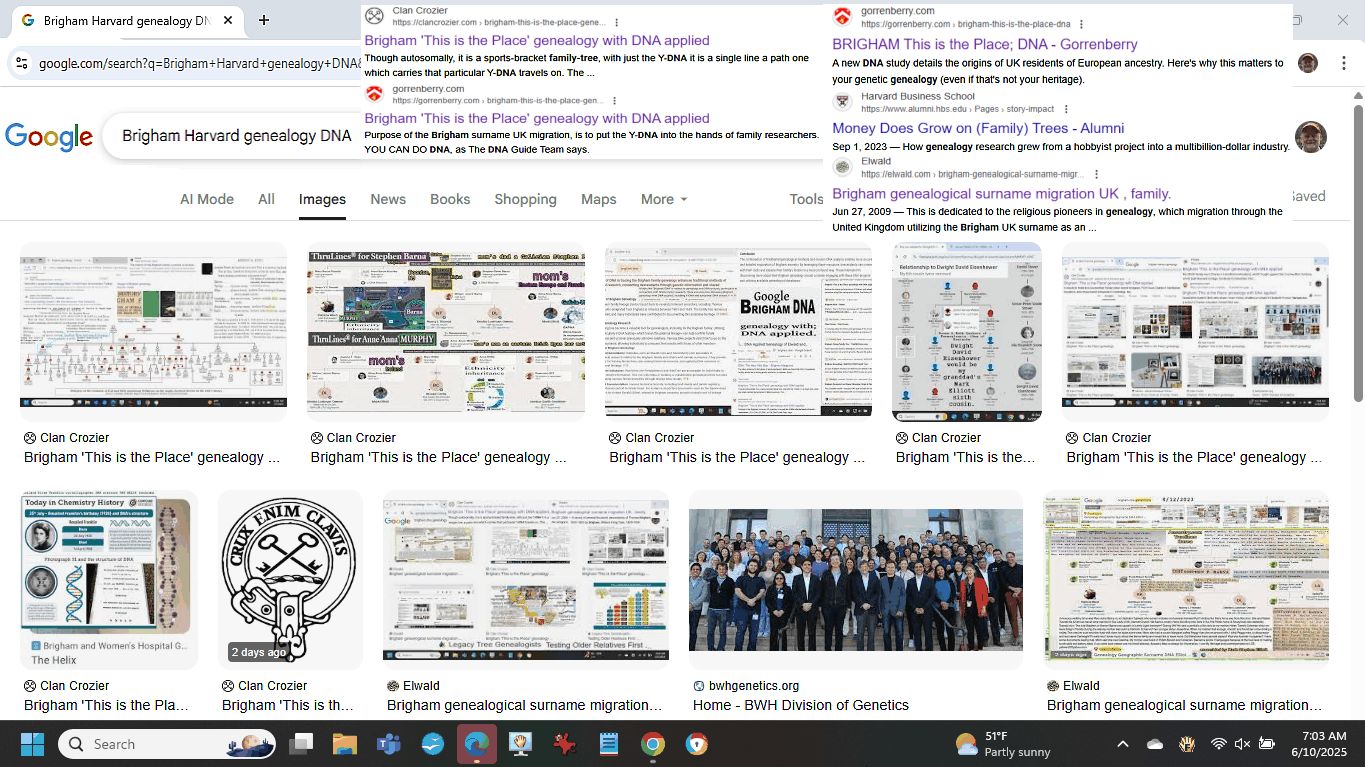Screen dimensions: 1365x767
Task: Show hidden icons in the system tray
Action: tap(1122, 744)
